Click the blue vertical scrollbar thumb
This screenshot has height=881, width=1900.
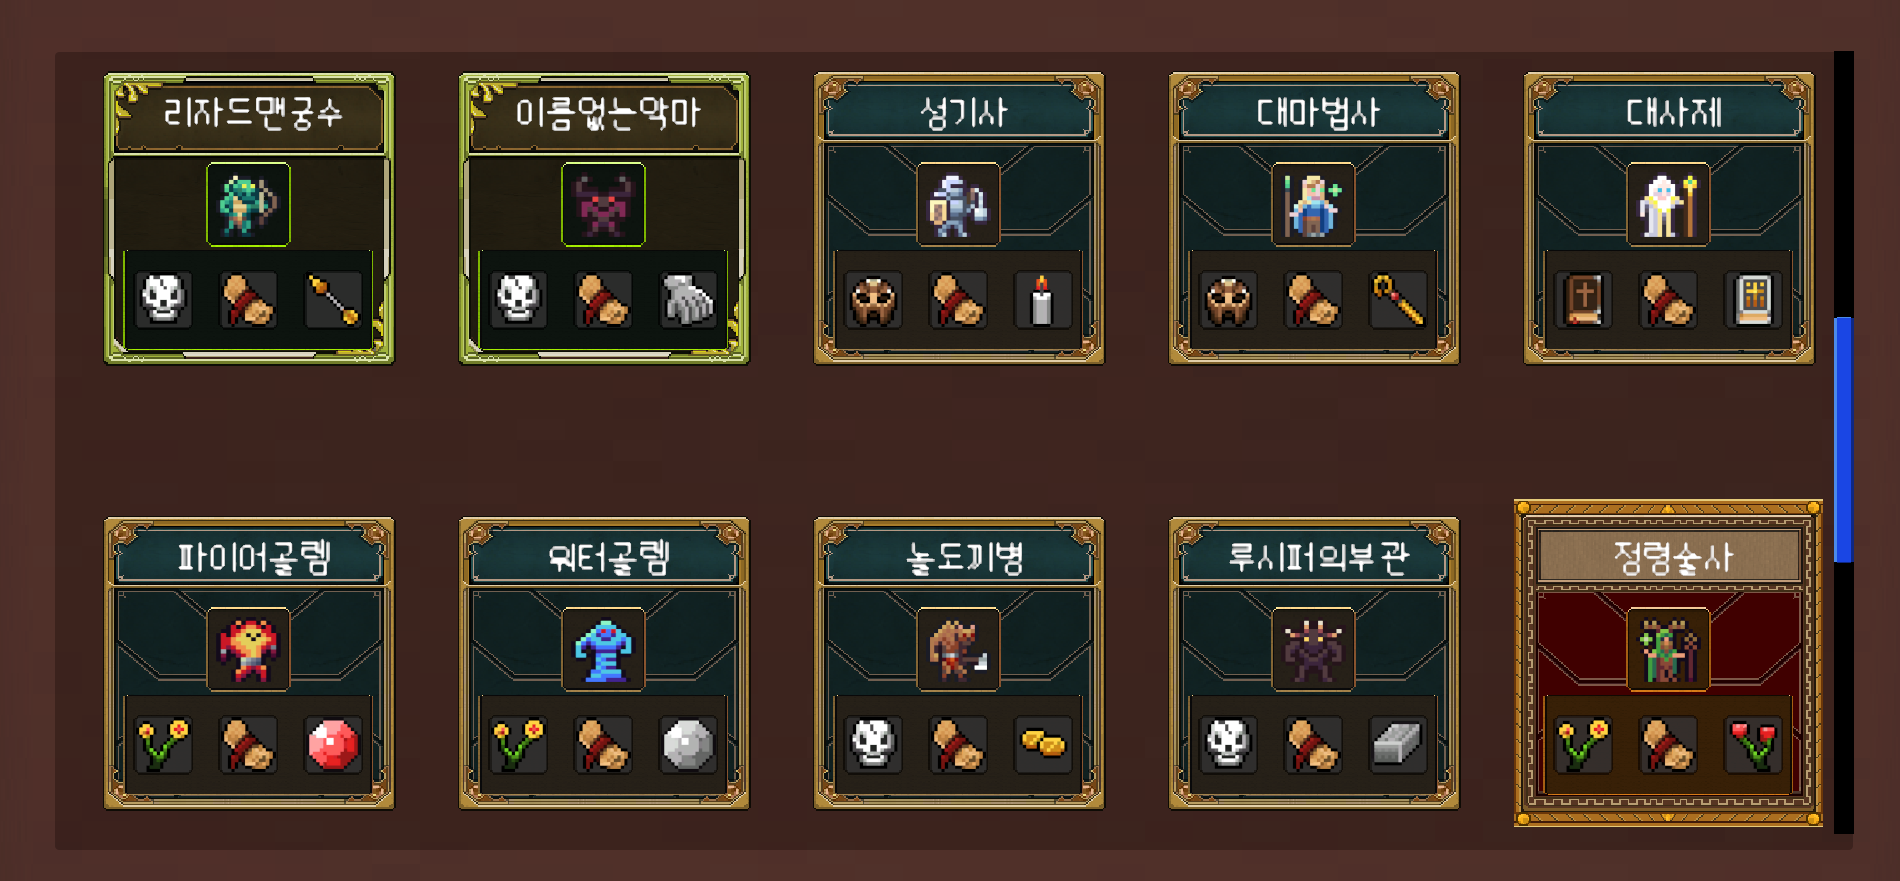[x=1843, y=440]
